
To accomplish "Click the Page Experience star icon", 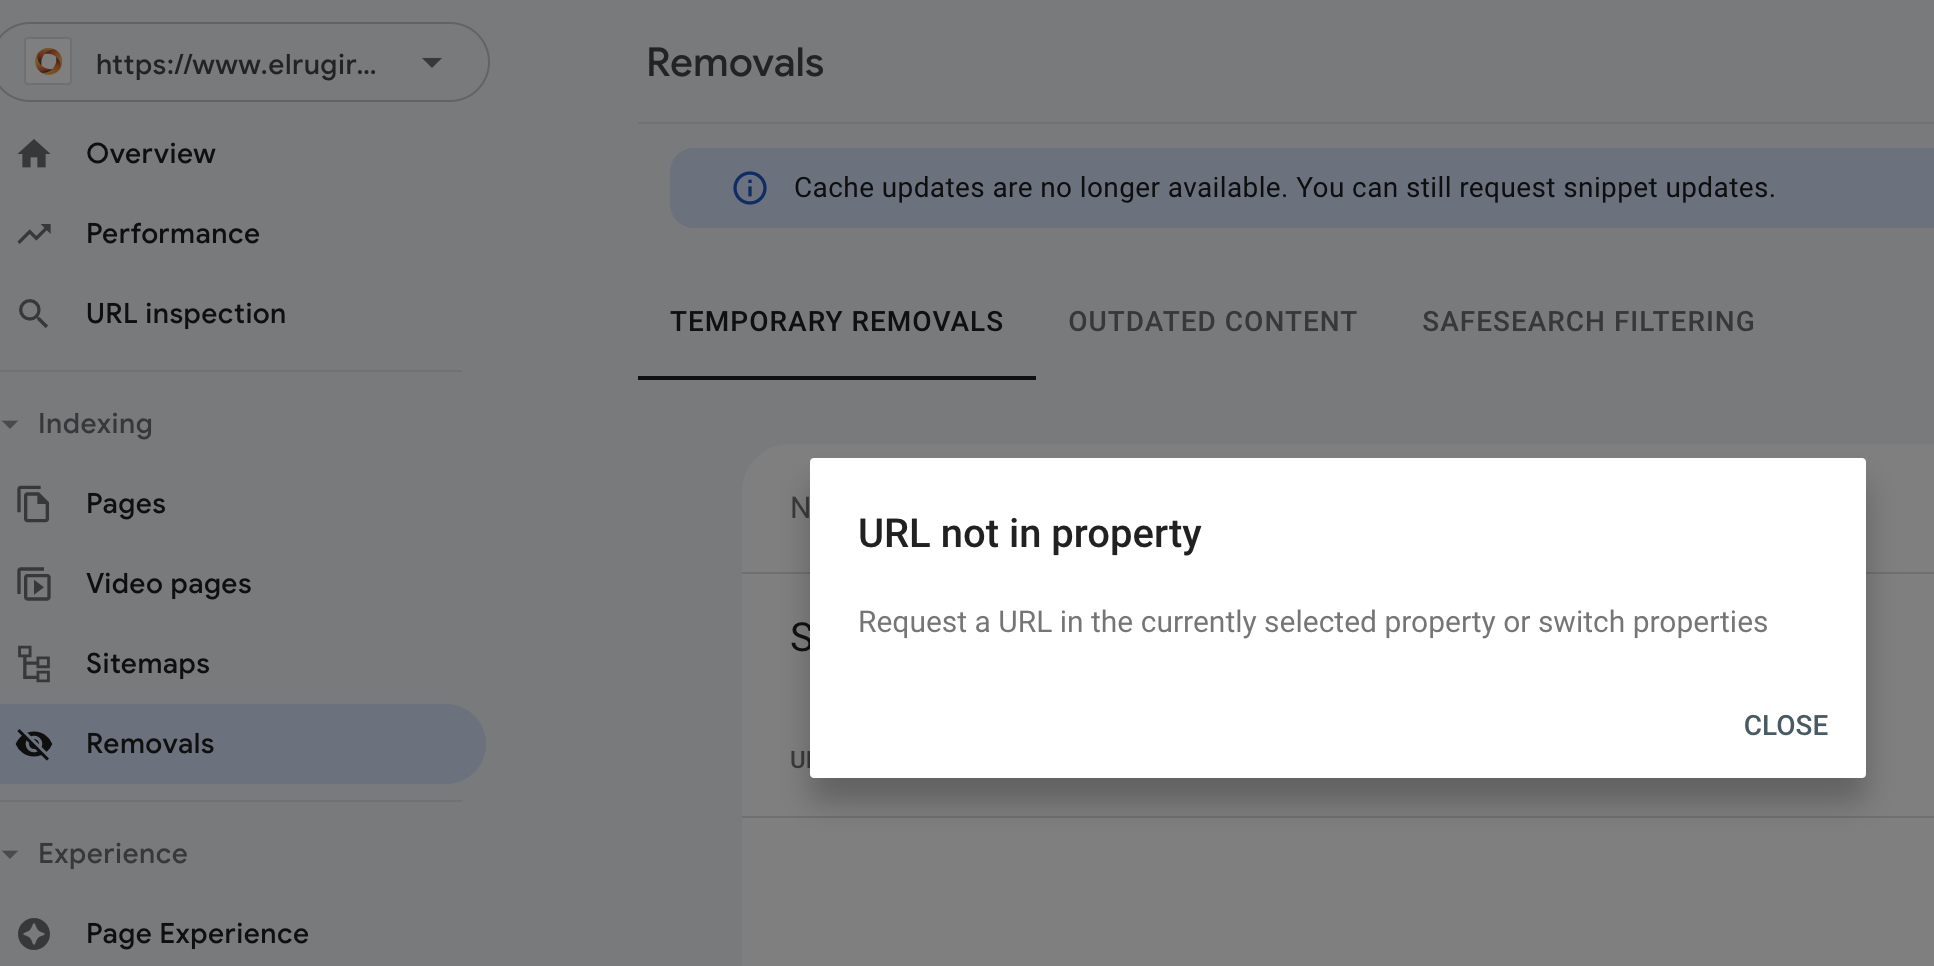I will [34, 934].
